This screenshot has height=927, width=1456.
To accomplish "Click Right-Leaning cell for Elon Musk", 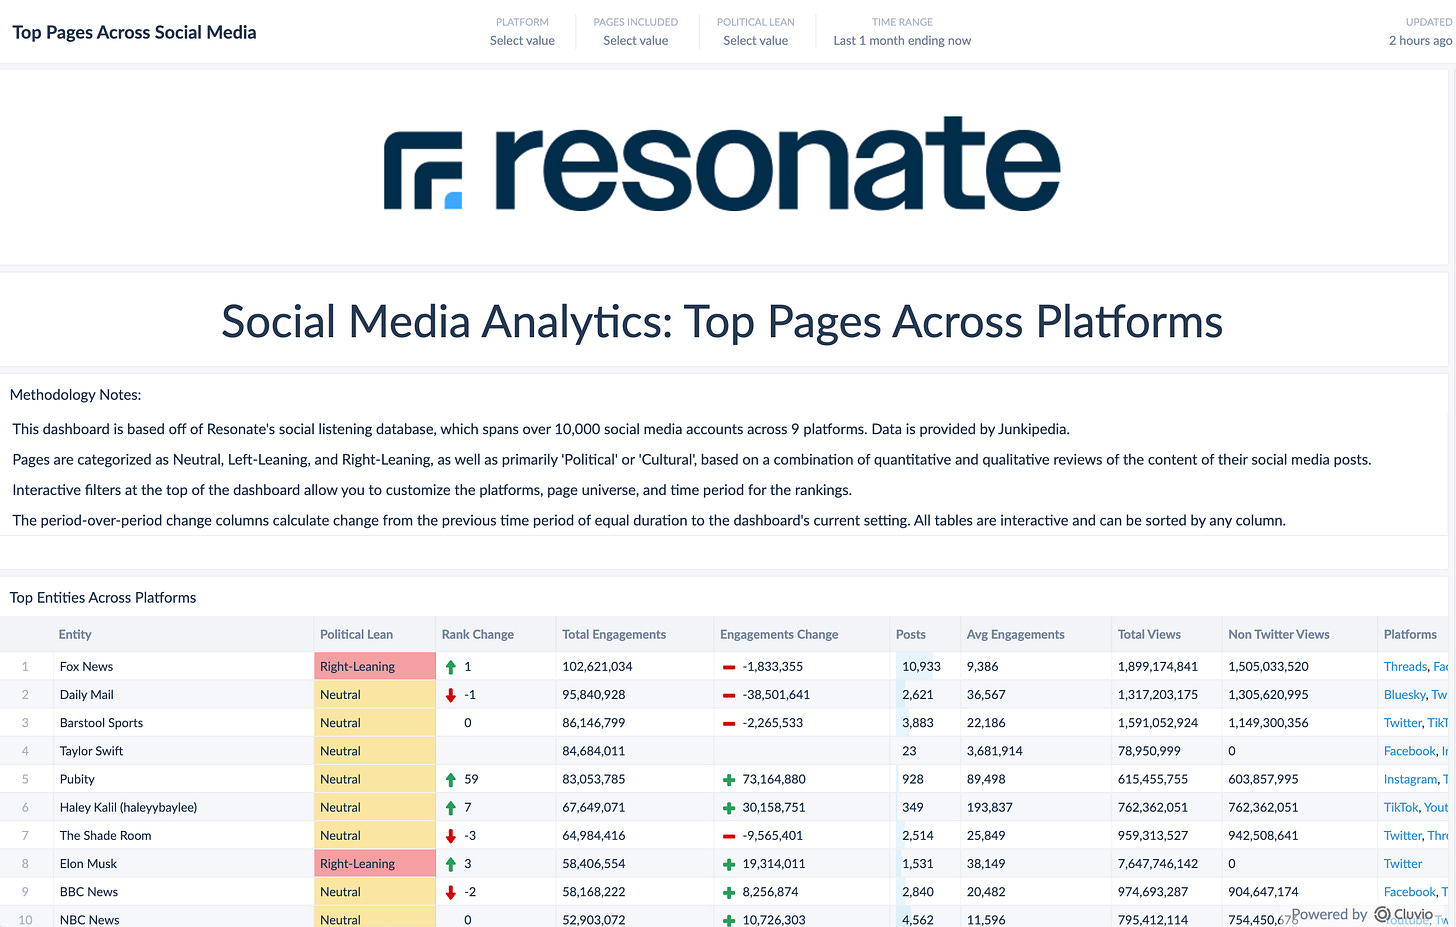I will coord(375,863).
